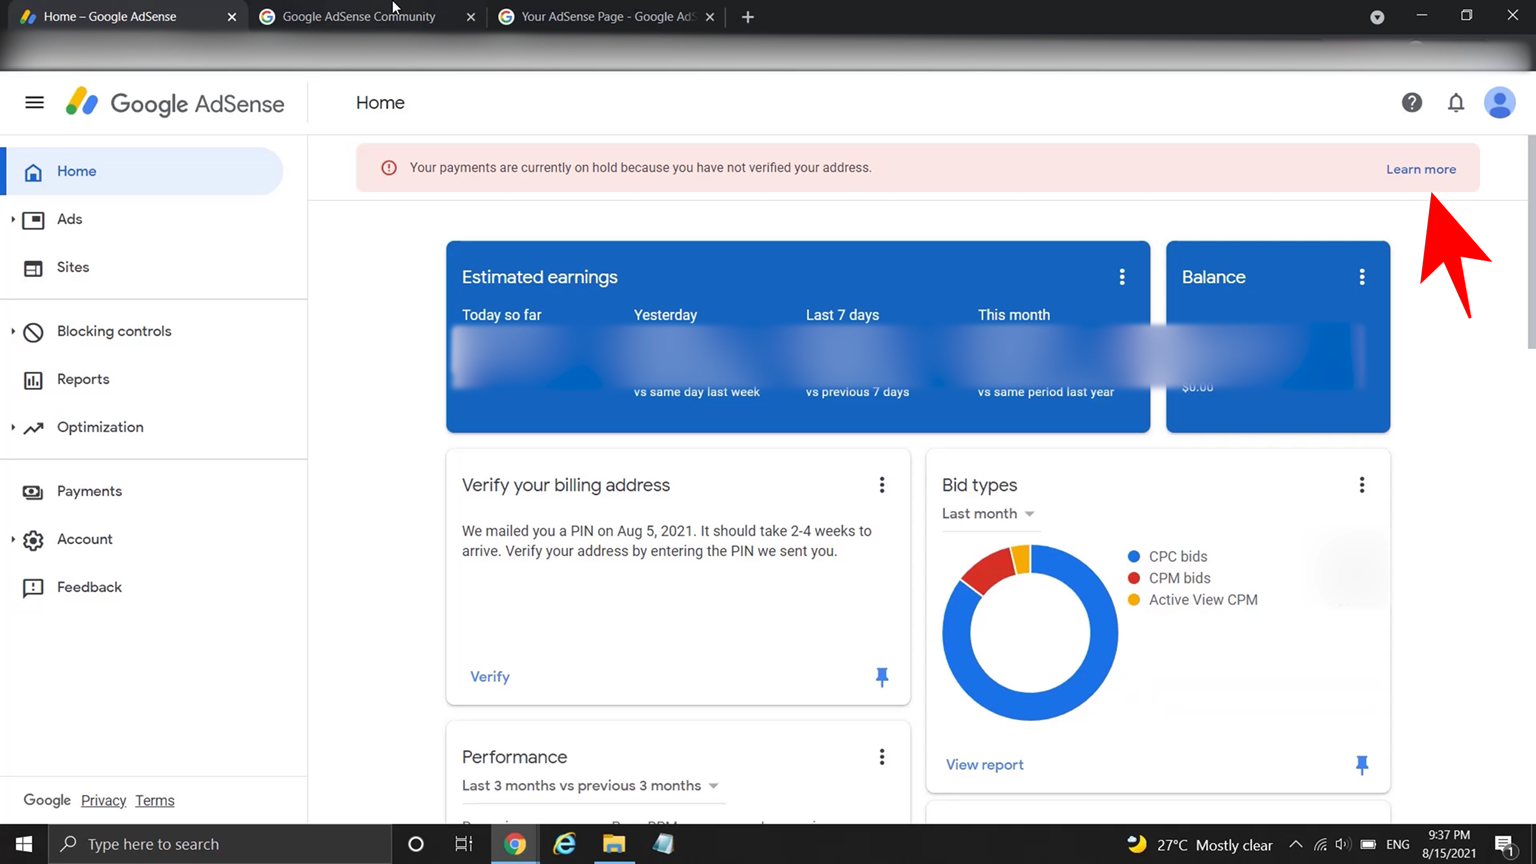Viewport: 1536px width, 864px height.
Task: Expand the Optimization submenu arrow
Action: [13, 427]
